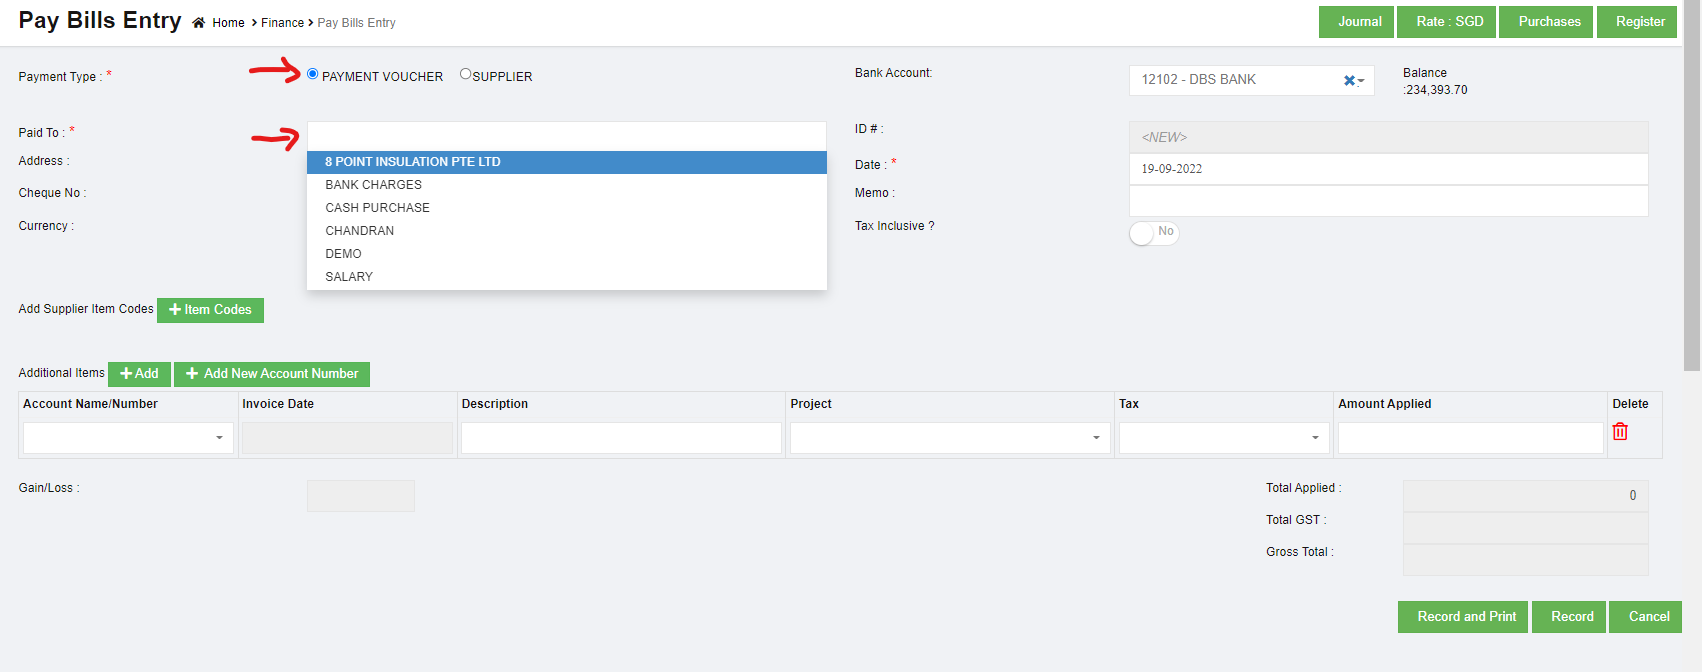Open the Account Name/Number dropdown
The height and width of the screenshot is (672, 1702).
pyautogui.click(x=128, y=438)
